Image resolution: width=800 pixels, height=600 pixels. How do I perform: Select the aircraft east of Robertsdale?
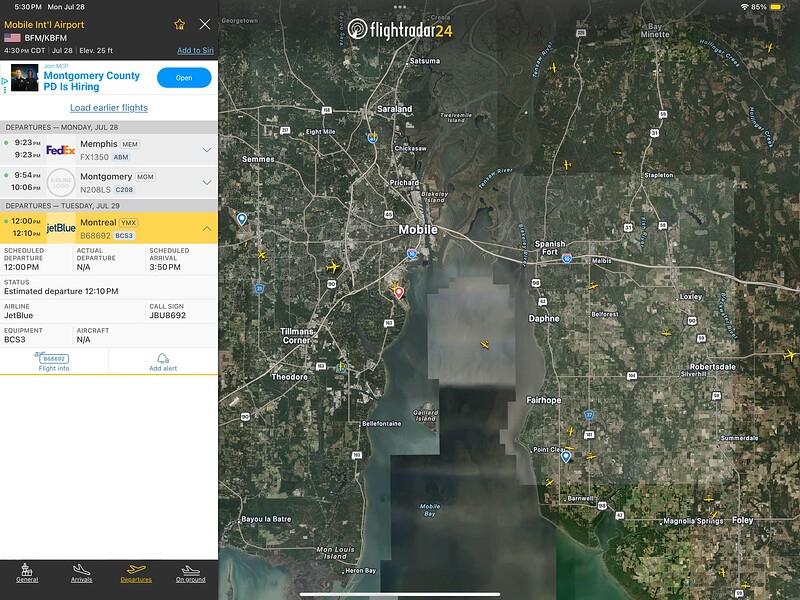pyautogui.click(x=790, y=355)
